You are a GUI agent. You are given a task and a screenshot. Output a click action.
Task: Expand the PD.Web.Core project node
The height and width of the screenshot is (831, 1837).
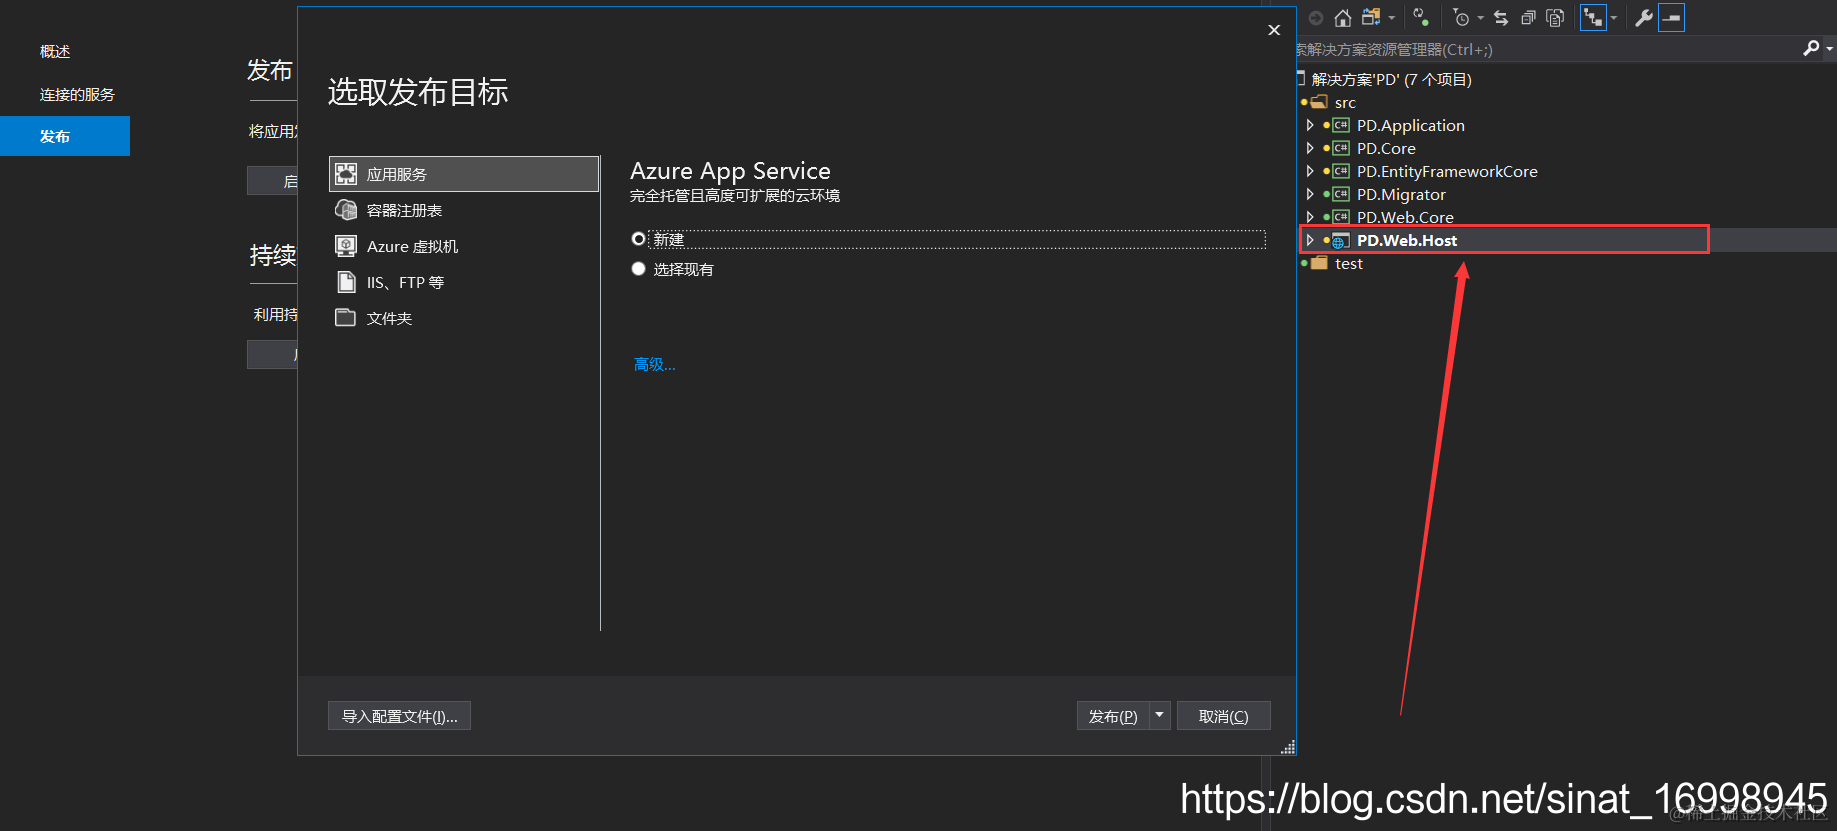pyautogui.click(x=1310, y=217)
